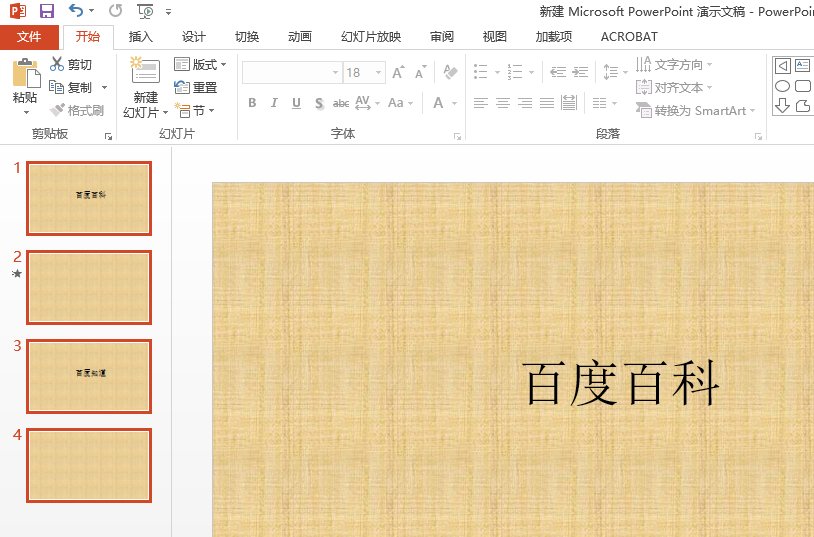Screen dimensions: 814x537
Task: Toggle Bold formatting
Action: (x=252, y=103)
